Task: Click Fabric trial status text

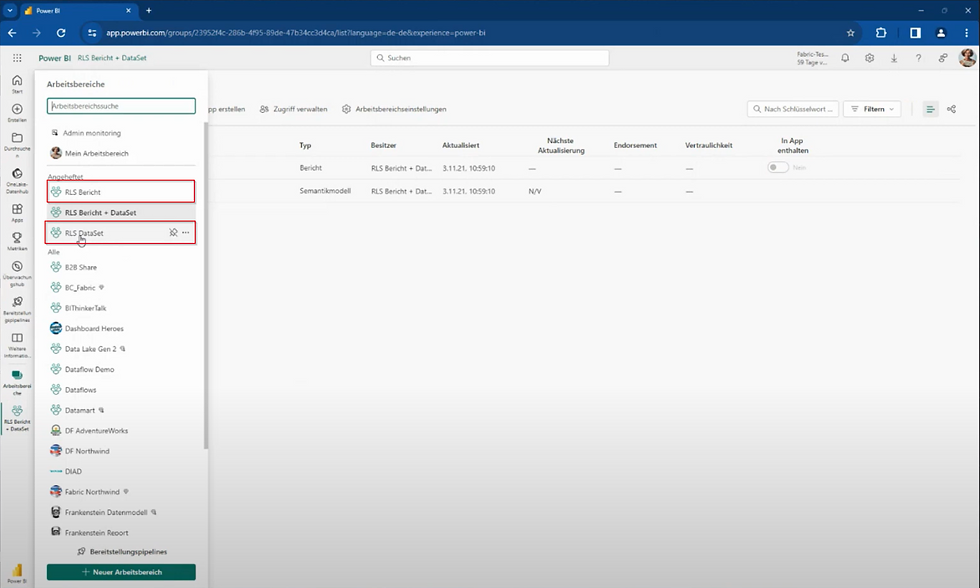Action: click(812, 58)
